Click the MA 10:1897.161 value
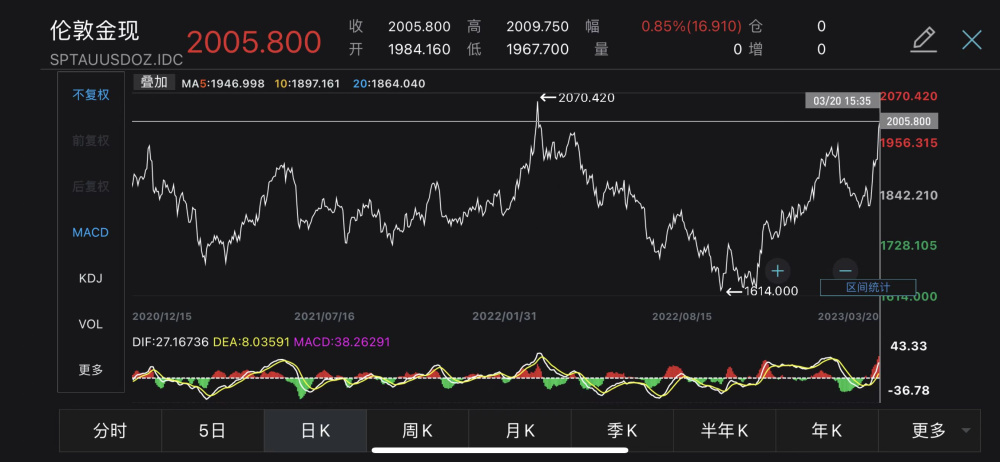 tap(307, 84)
